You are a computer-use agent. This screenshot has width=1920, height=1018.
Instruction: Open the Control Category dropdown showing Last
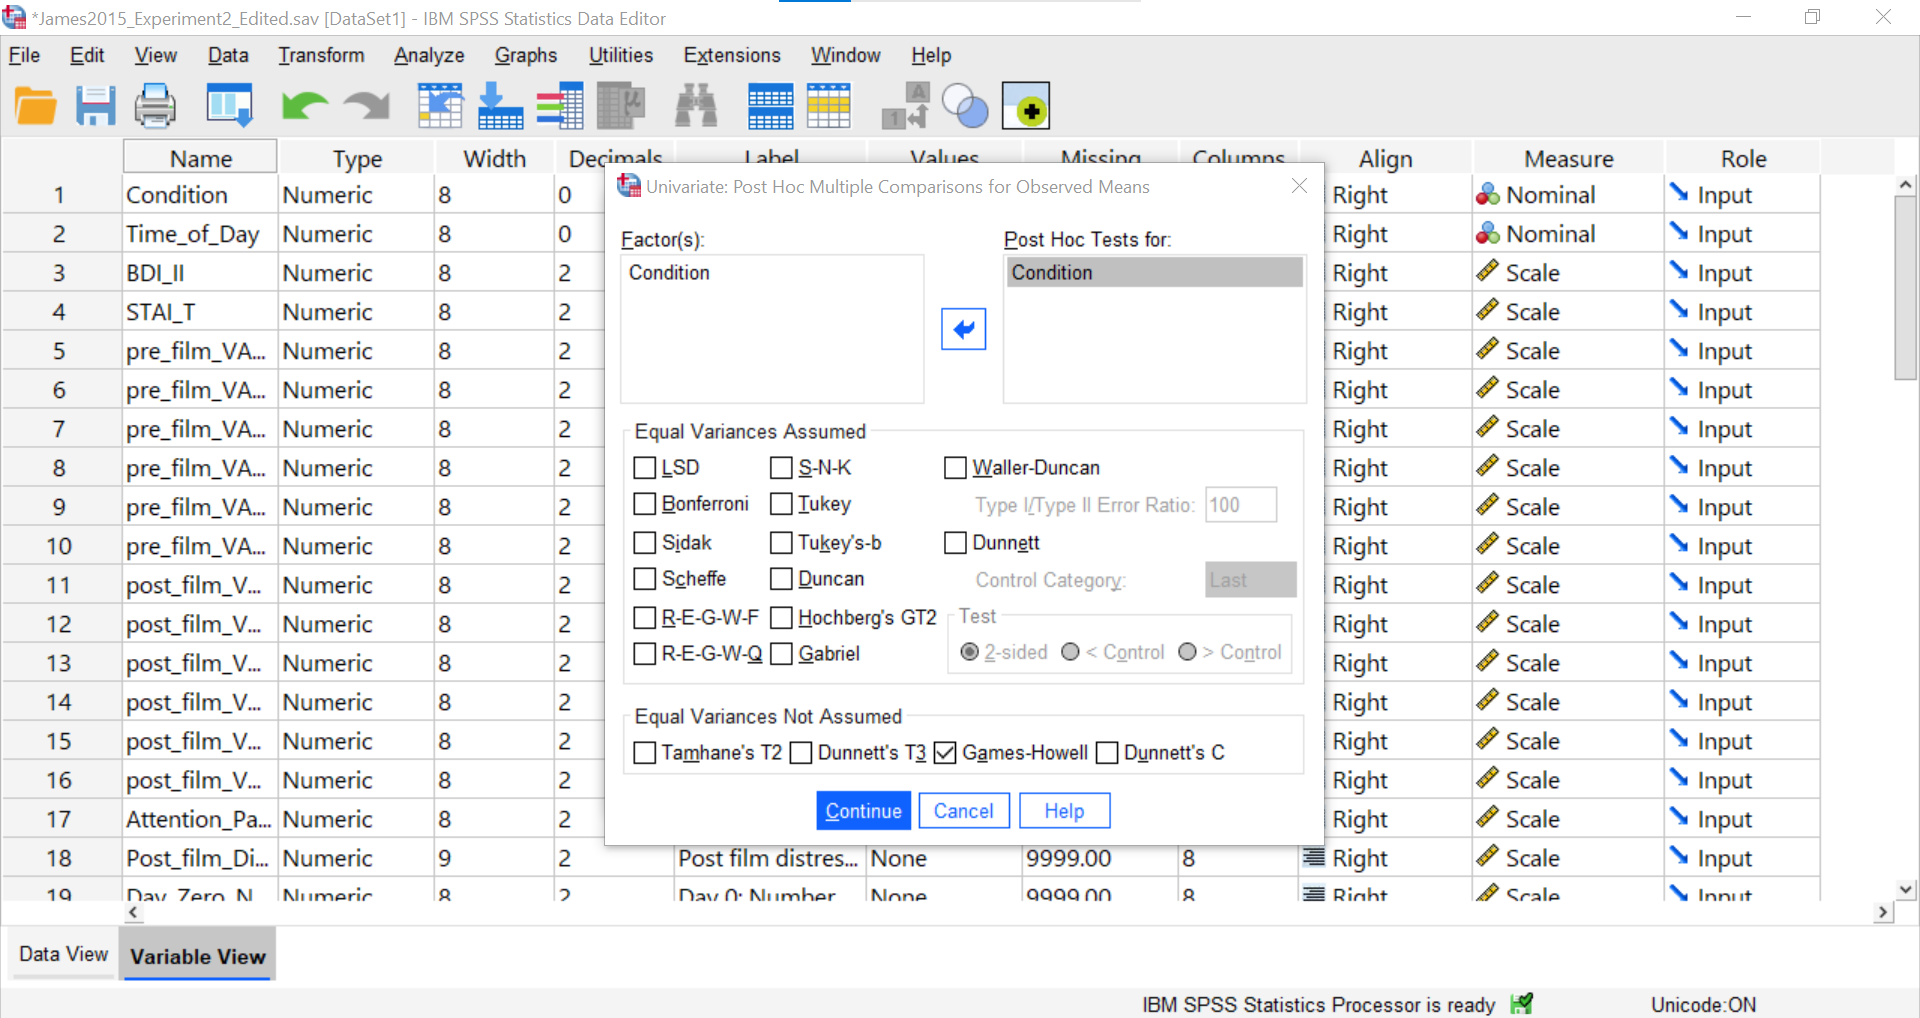pos(1251,580)
